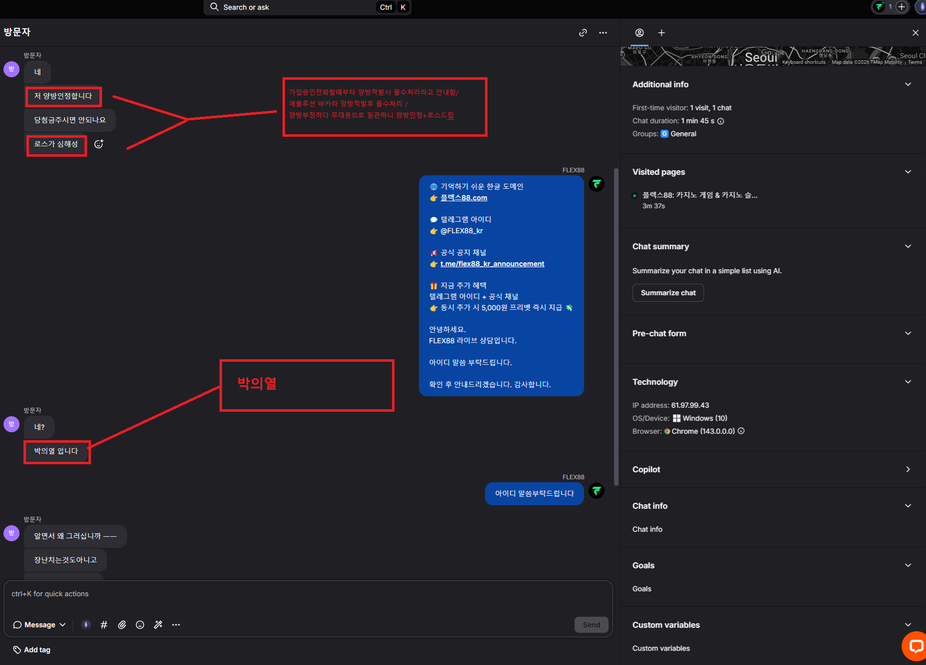This screenshot has width=926, height=665.
Task: Click the plus icon in details panel
Action: tap(661, 33)
